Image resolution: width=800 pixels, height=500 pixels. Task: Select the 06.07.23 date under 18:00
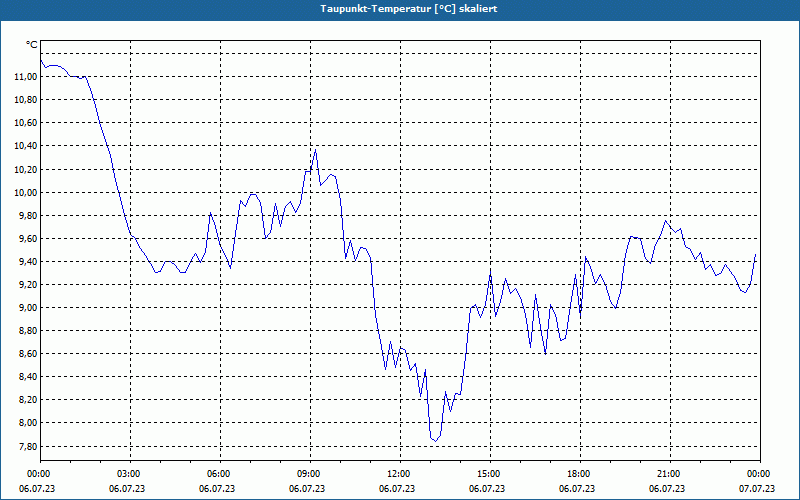pos(577,489)
